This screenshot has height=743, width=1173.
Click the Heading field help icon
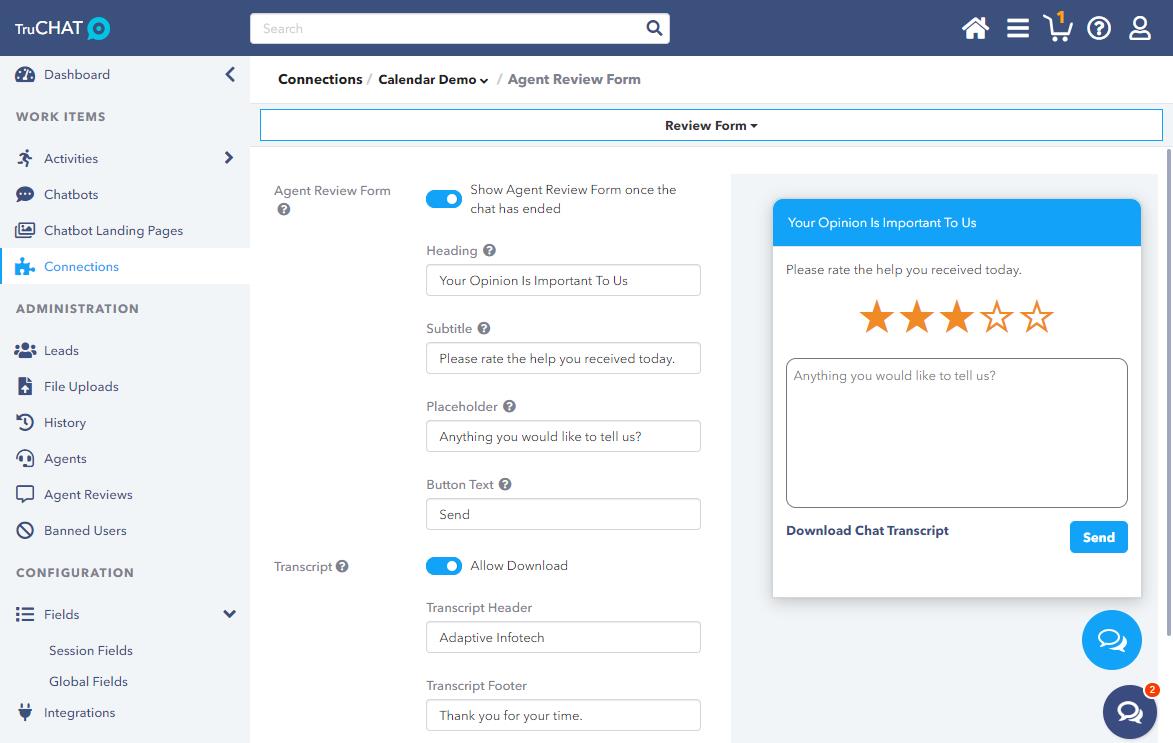(x=489, y=251)
